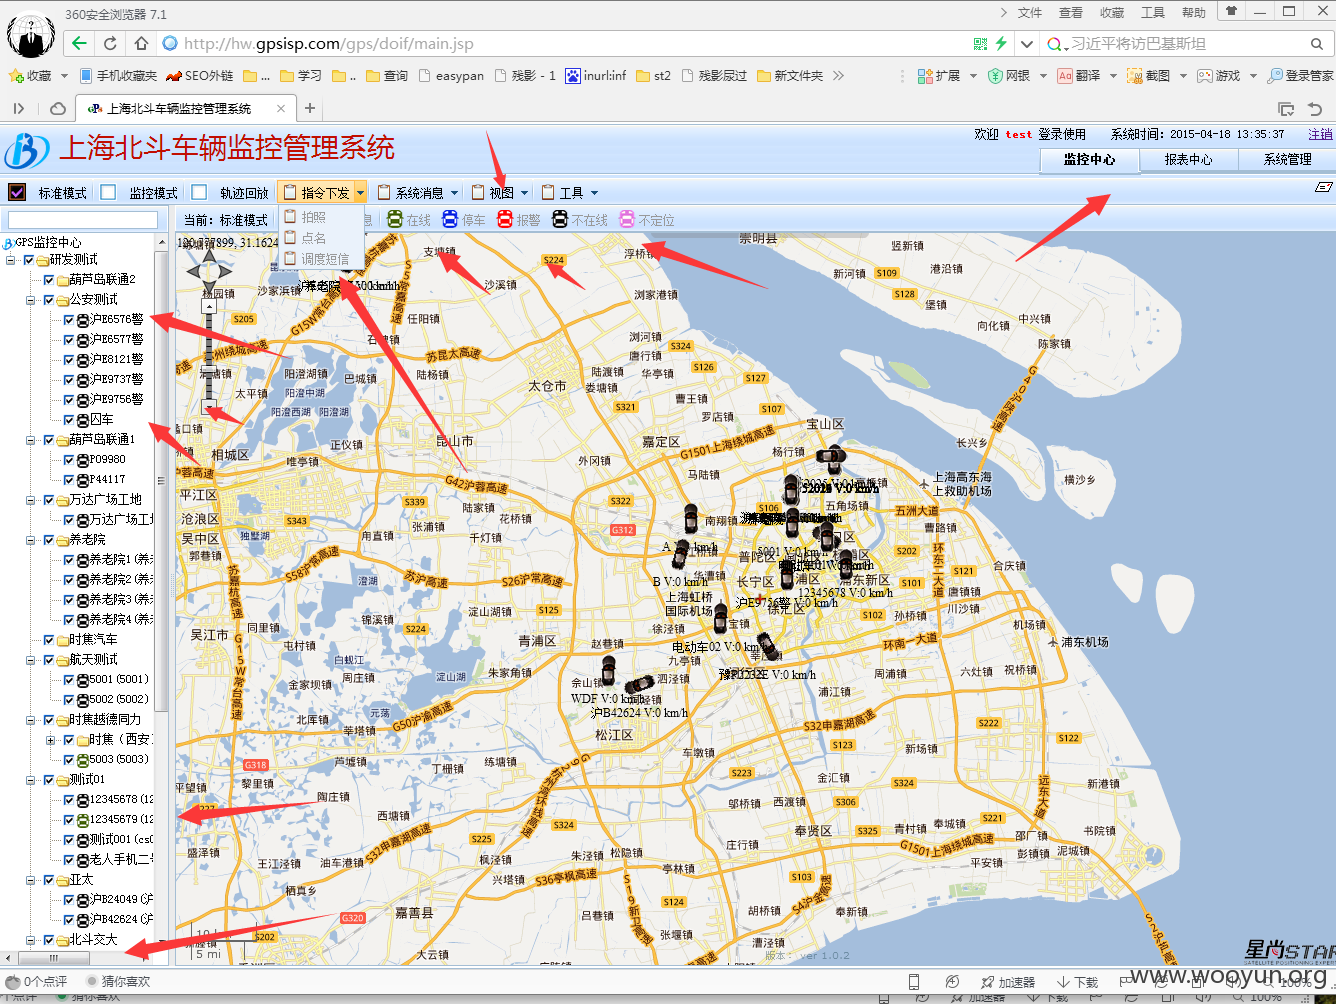Click the 残影尽过 bookmark
The height and width of the screenshot is (1004, 1336).
click(x=714, y=76)
